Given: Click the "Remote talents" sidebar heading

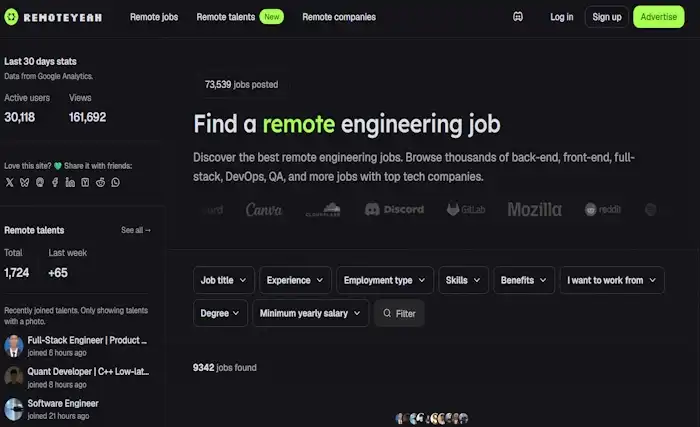Looking at the screenshot, I should [x=34, y=230].
